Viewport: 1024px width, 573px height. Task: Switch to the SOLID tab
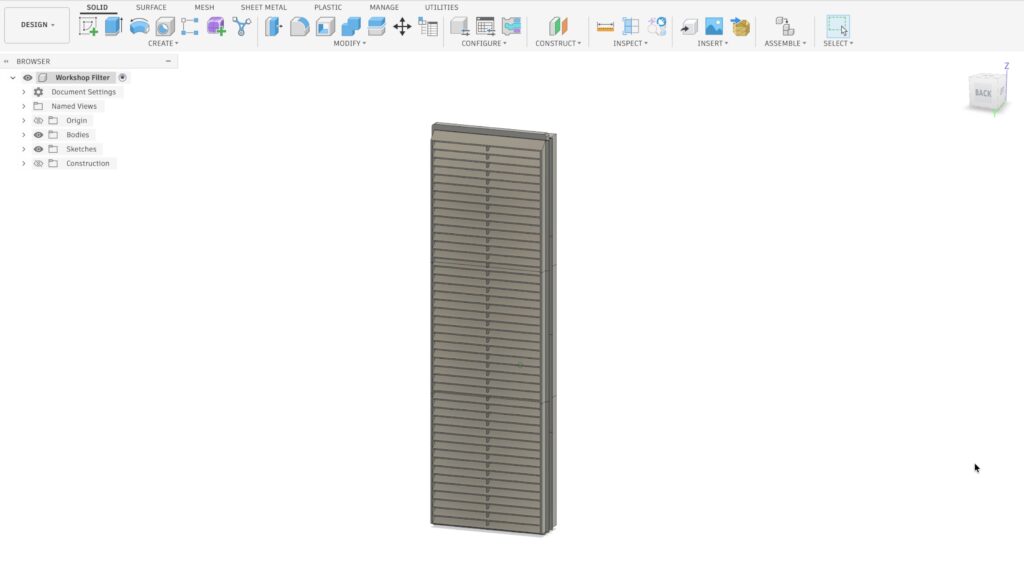point(97,7)
